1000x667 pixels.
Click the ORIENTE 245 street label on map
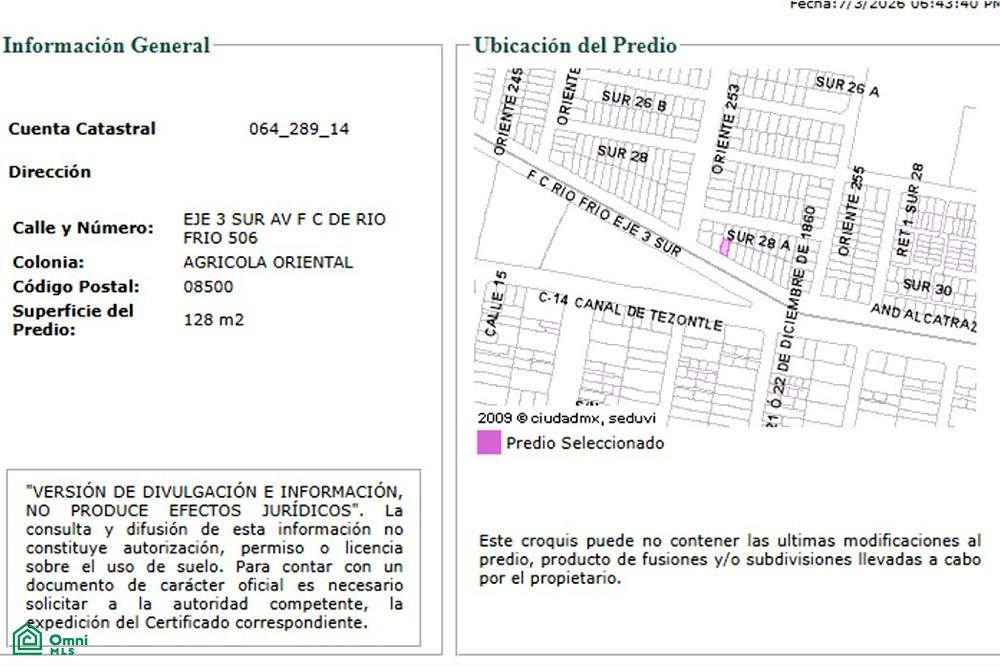pos(509,111)
